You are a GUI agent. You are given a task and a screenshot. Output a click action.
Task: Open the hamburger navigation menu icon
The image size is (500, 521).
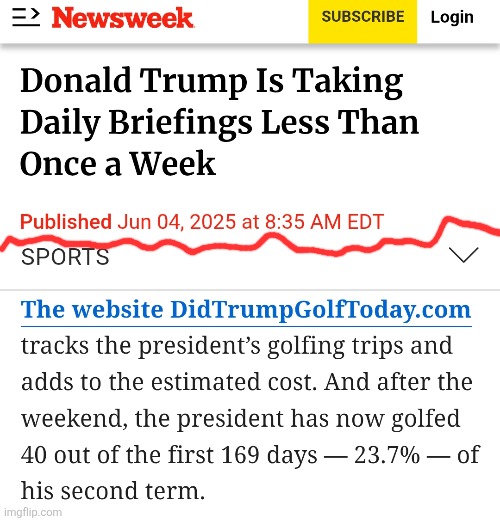click(26, 17)
